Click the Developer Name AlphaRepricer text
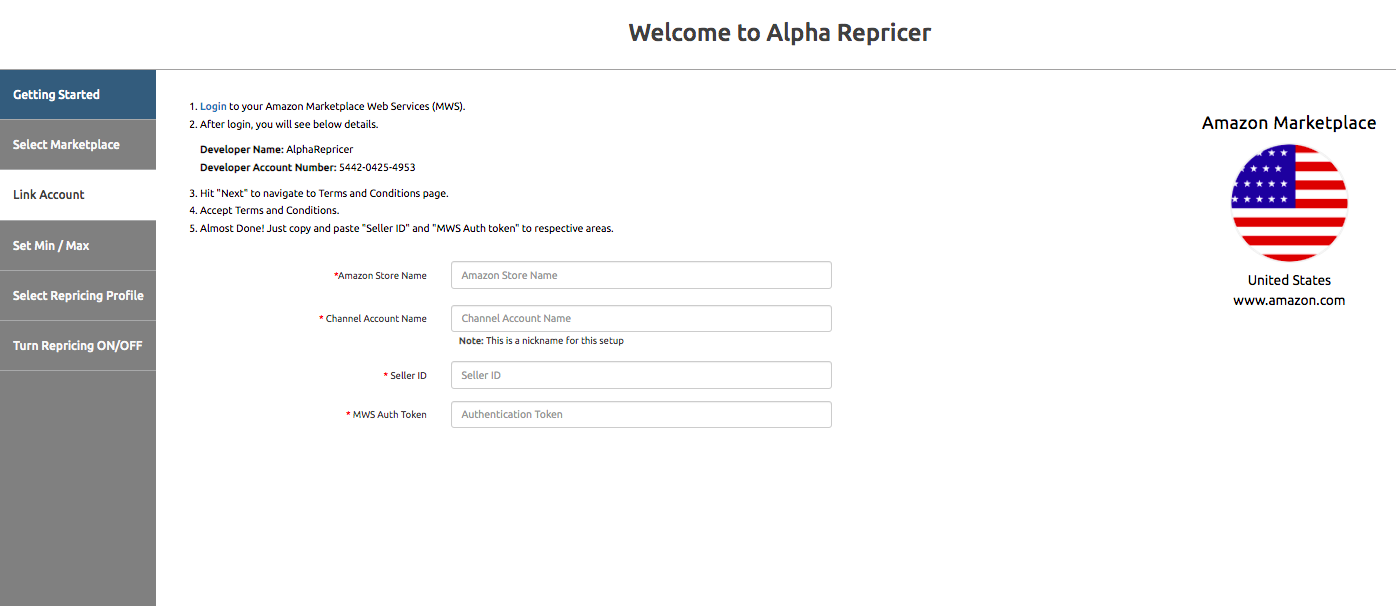This screenshot has width=1396, height=606. [276, 149]
